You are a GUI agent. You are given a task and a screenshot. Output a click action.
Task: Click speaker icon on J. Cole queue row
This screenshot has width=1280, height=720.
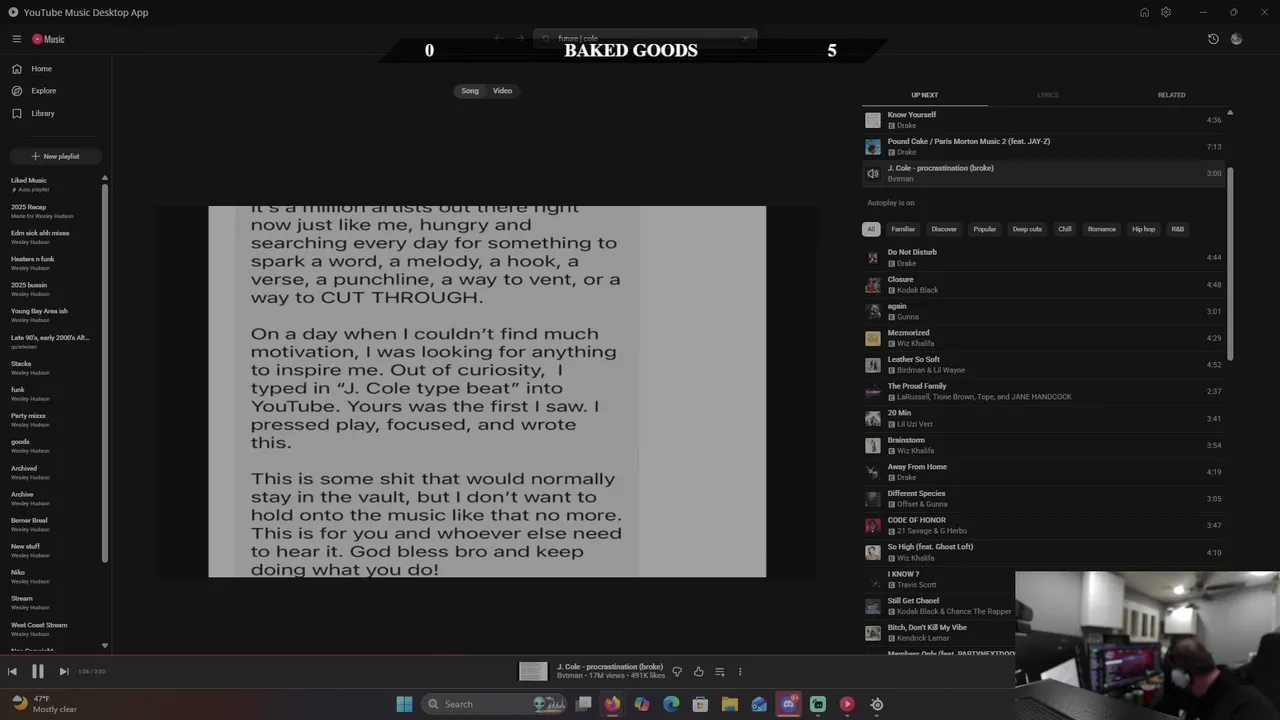click(x=873, y=173)
